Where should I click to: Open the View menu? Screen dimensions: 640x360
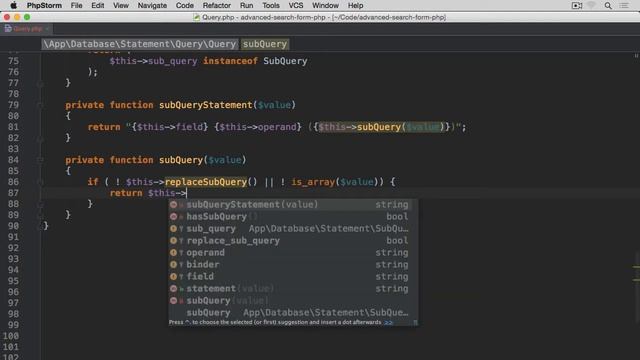121,5
